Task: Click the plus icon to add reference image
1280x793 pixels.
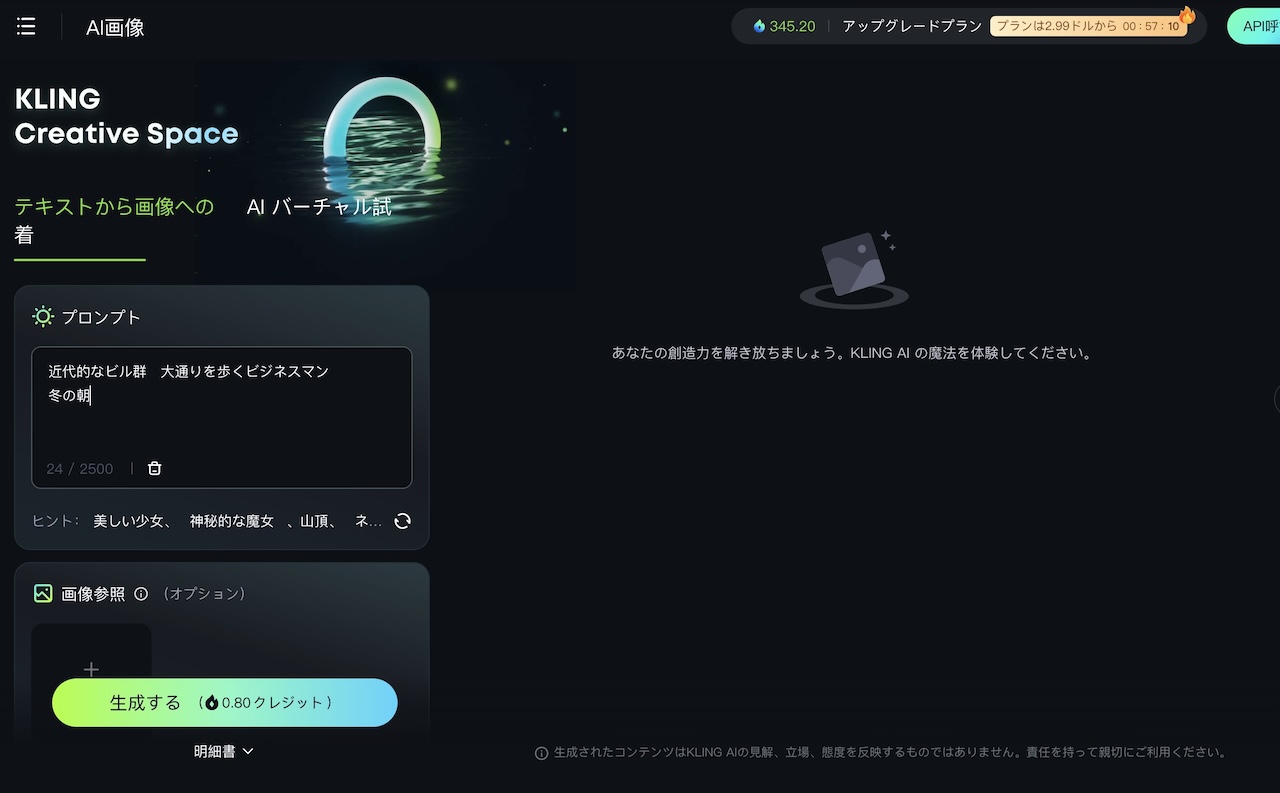Action: [91, 669]
